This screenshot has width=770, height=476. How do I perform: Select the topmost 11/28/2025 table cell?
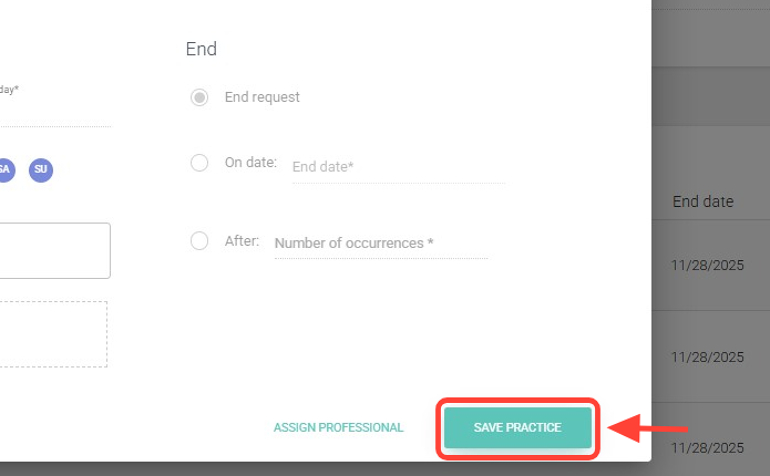(x=708, y=264)
